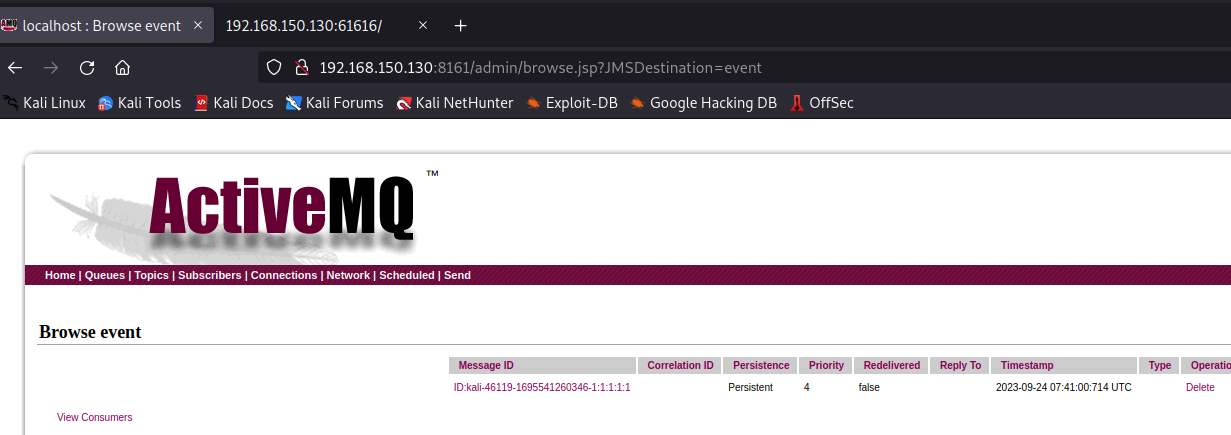Sort by Persistence column header
The height and width of the screenshot is (435, 1231).
761,365
